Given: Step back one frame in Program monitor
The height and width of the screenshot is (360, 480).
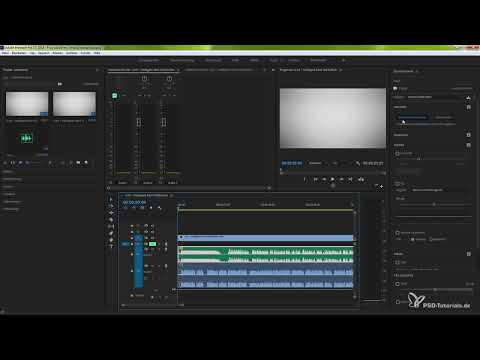Looking at the screenshot, I should coord(324,179).
